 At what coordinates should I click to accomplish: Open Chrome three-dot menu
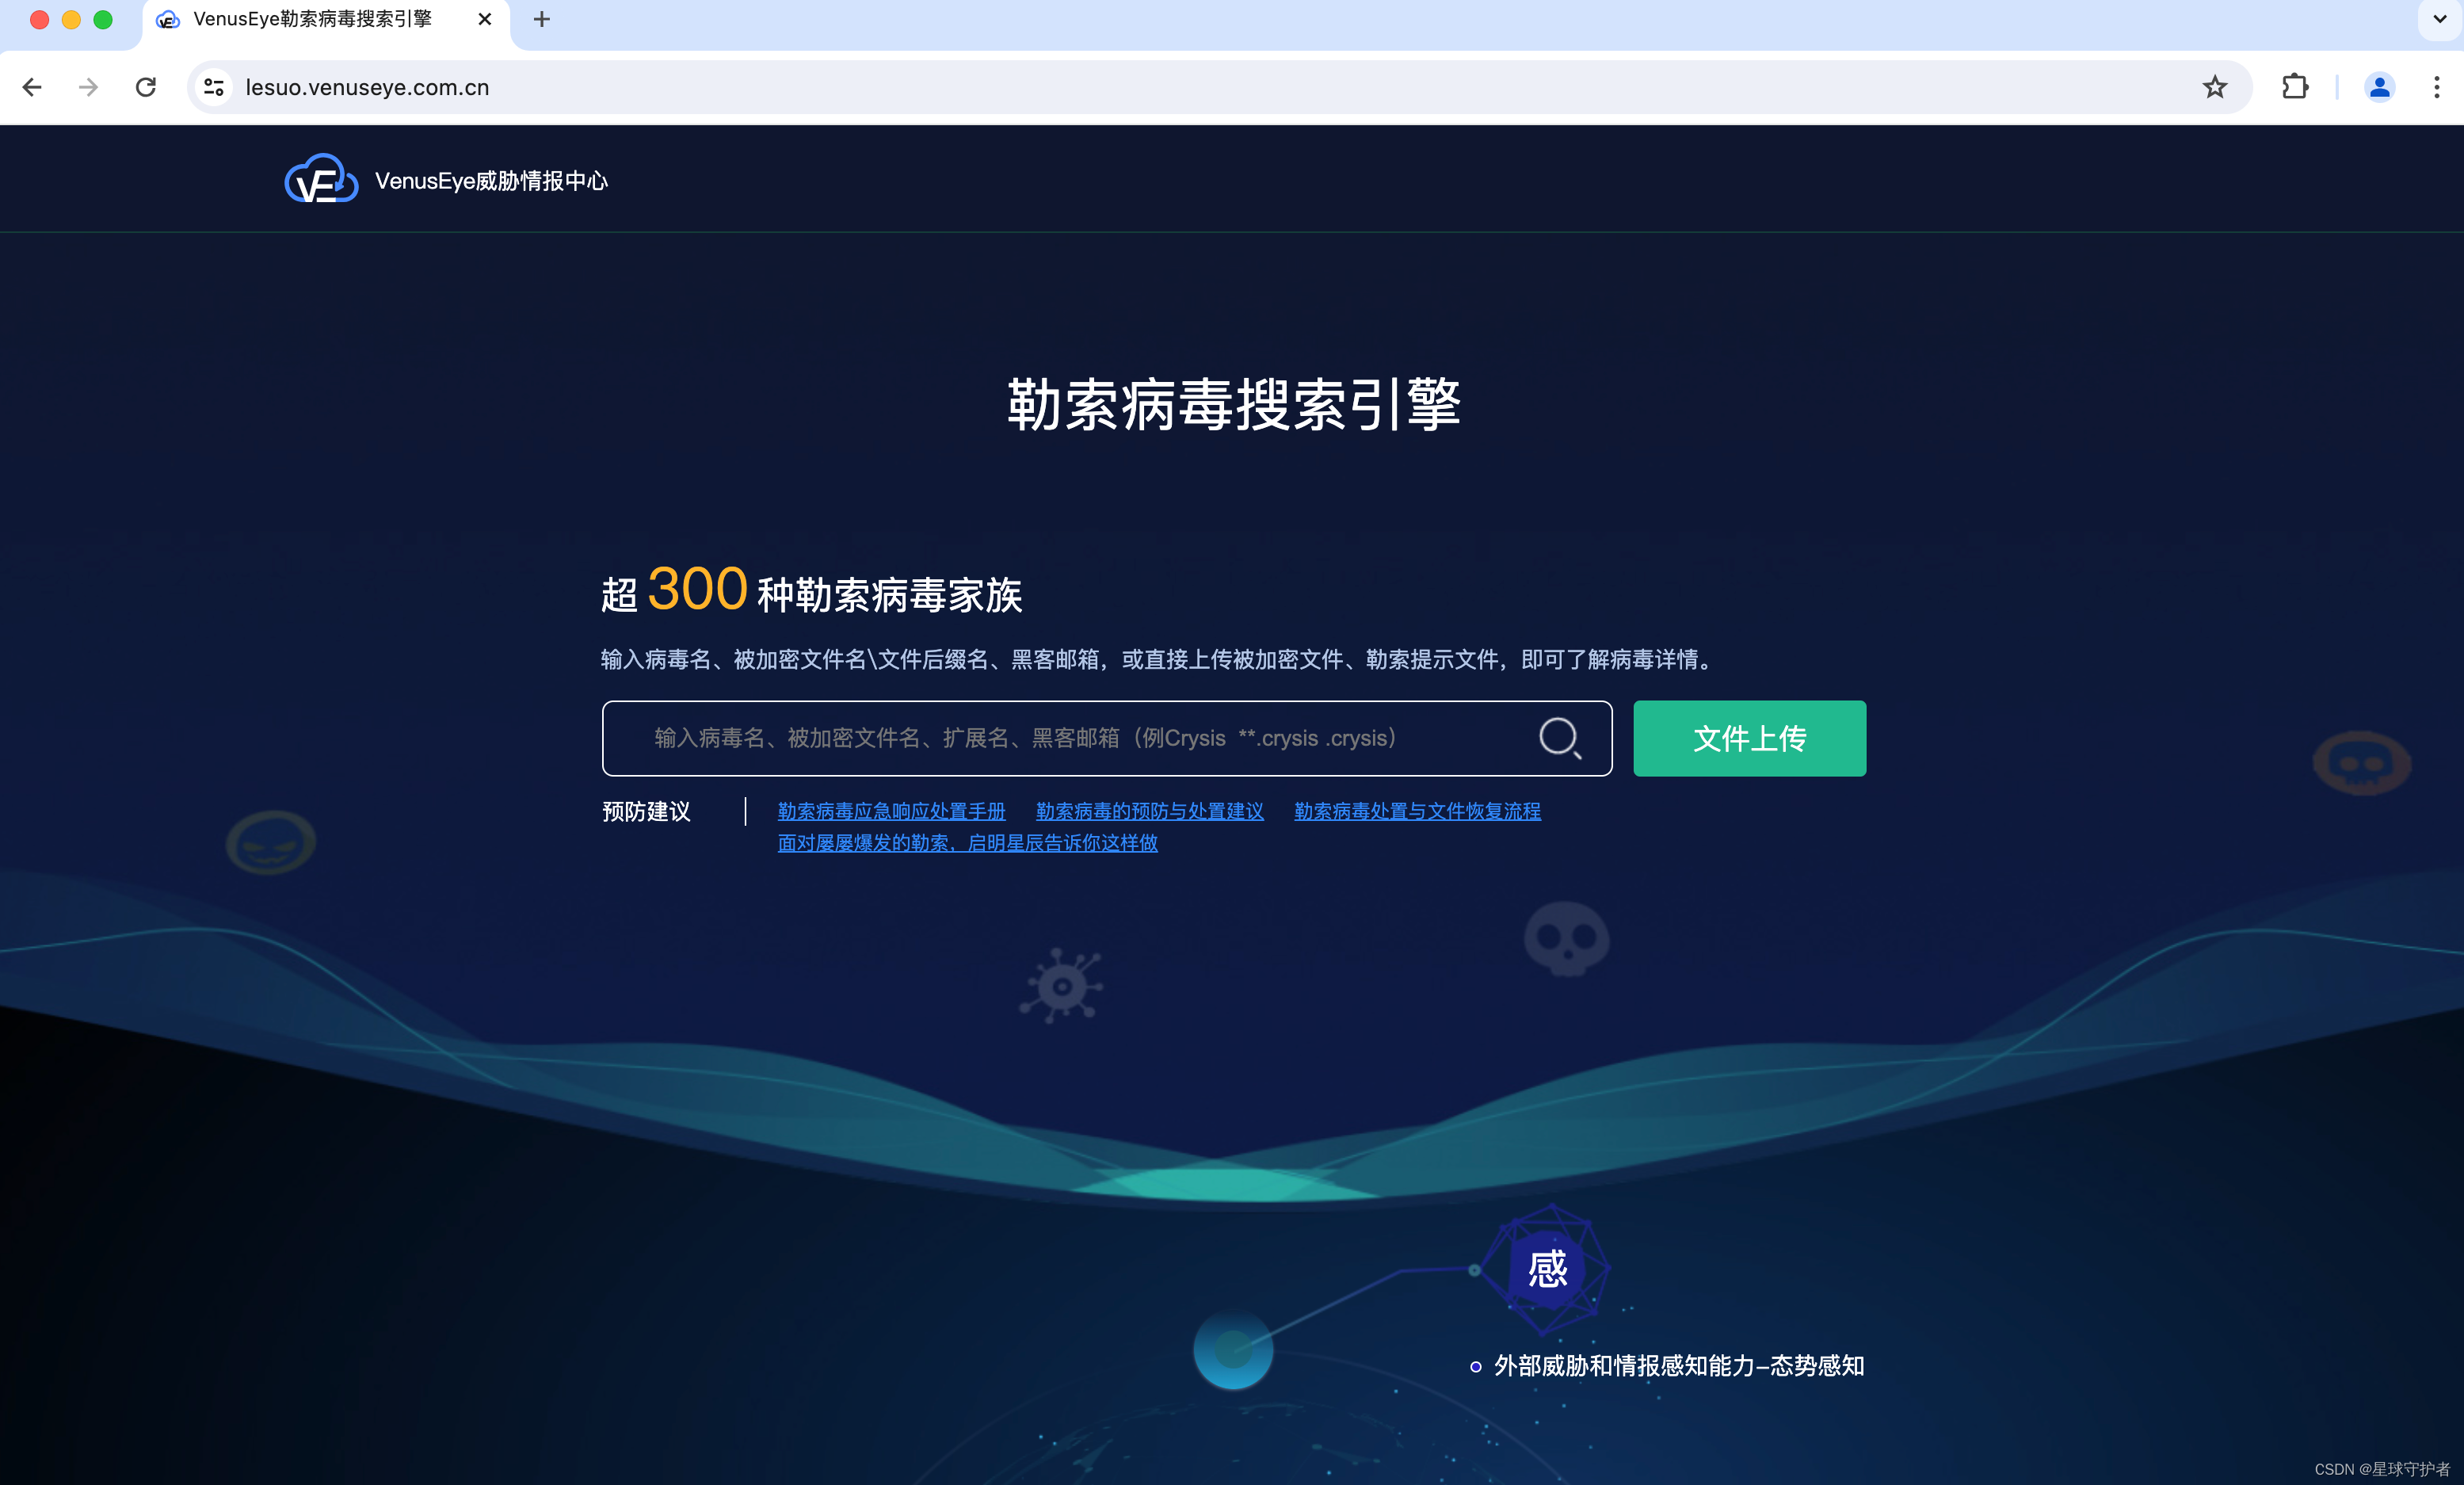click(2436, 87)
